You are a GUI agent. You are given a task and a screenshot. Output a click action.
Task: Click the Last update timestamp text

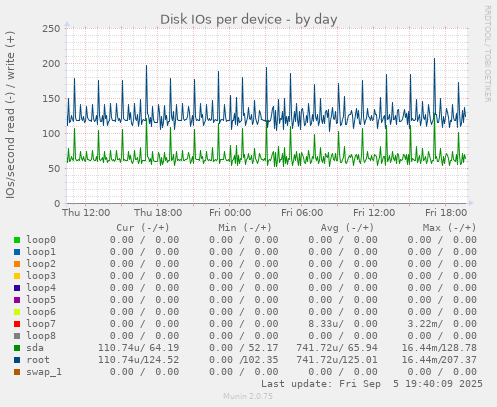tap(372, 384)
